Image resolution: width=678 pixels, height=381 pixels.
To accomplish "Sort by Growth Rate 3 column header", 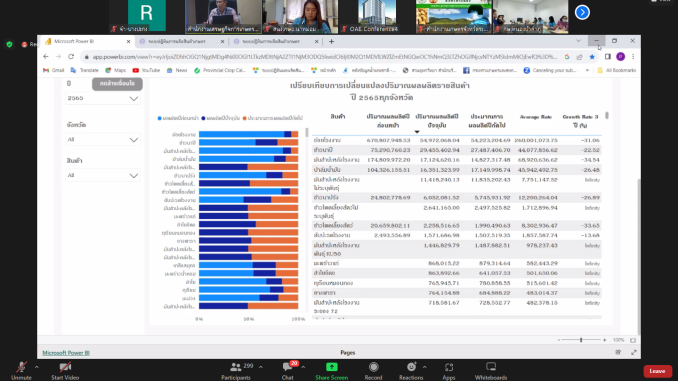I will (x=580, y=121).
